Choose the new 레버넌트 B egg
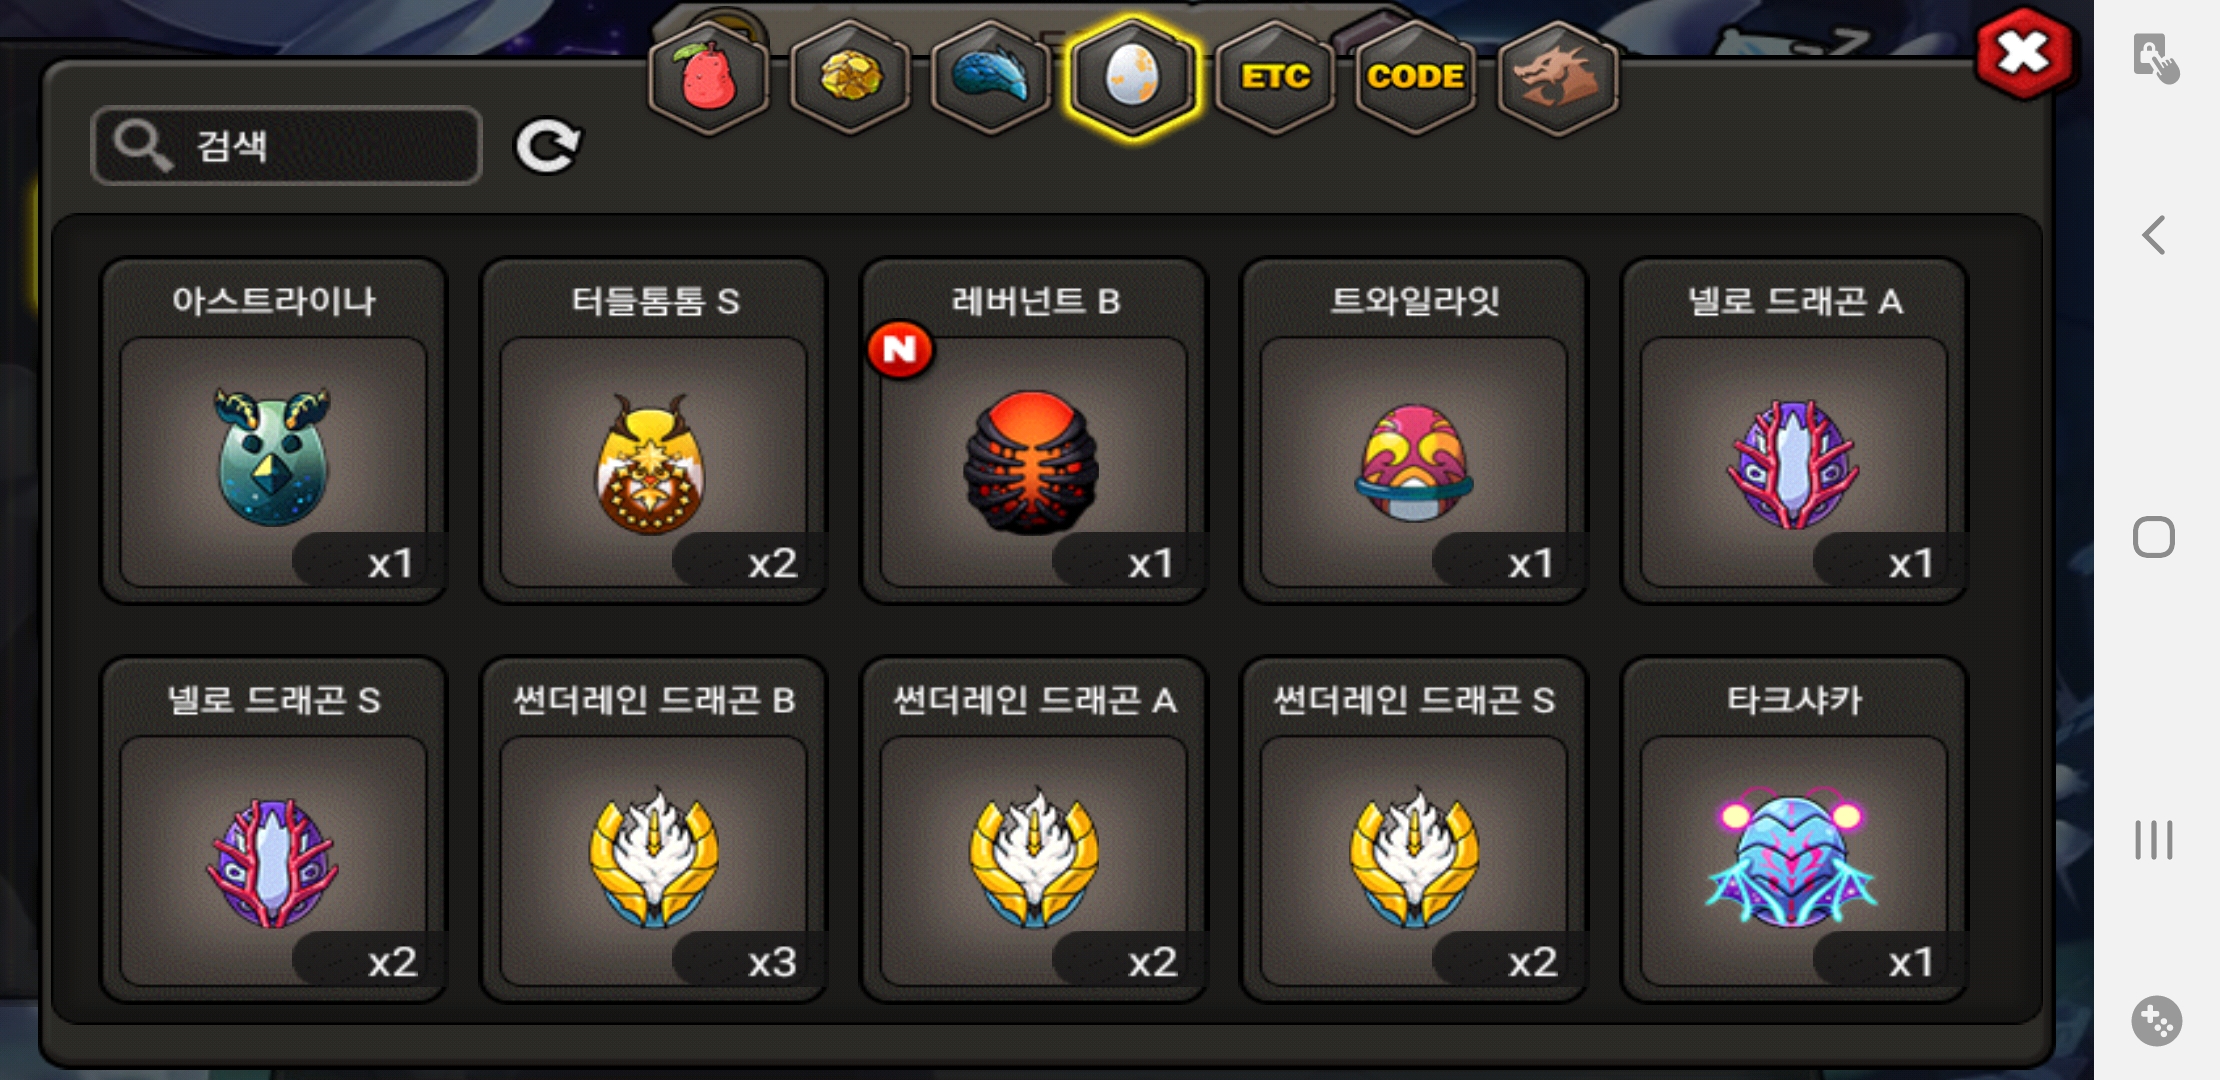 point(1034,431)
